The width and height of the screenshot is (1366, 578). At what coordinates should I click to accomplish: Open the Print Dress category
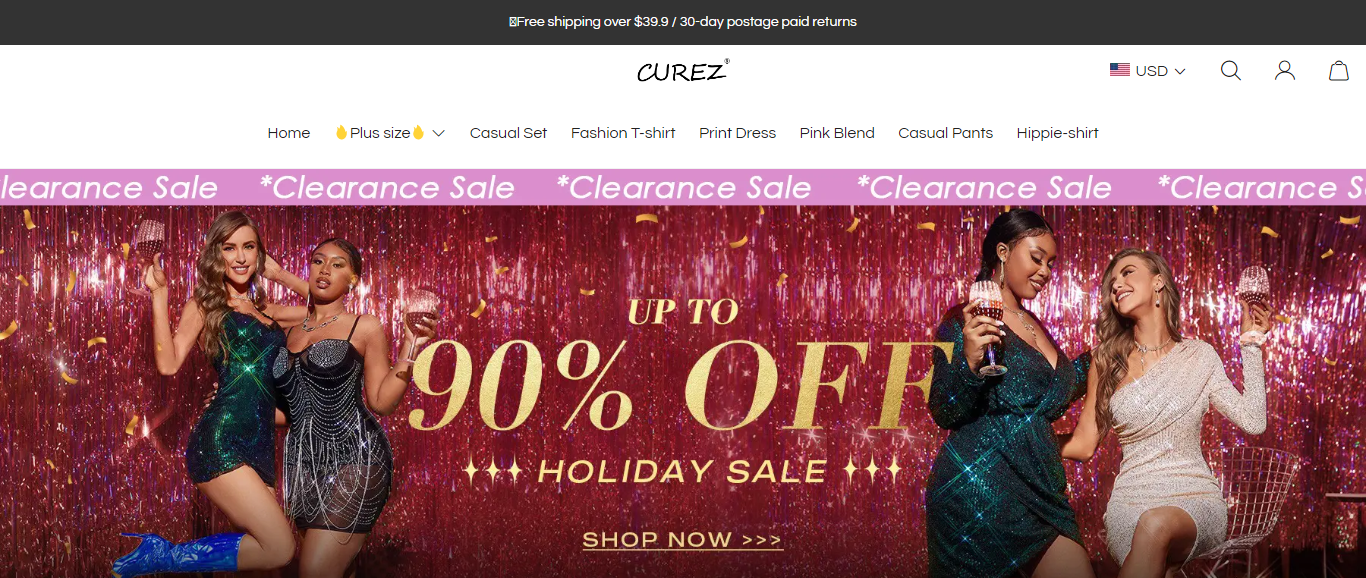(x=738, y=133)
